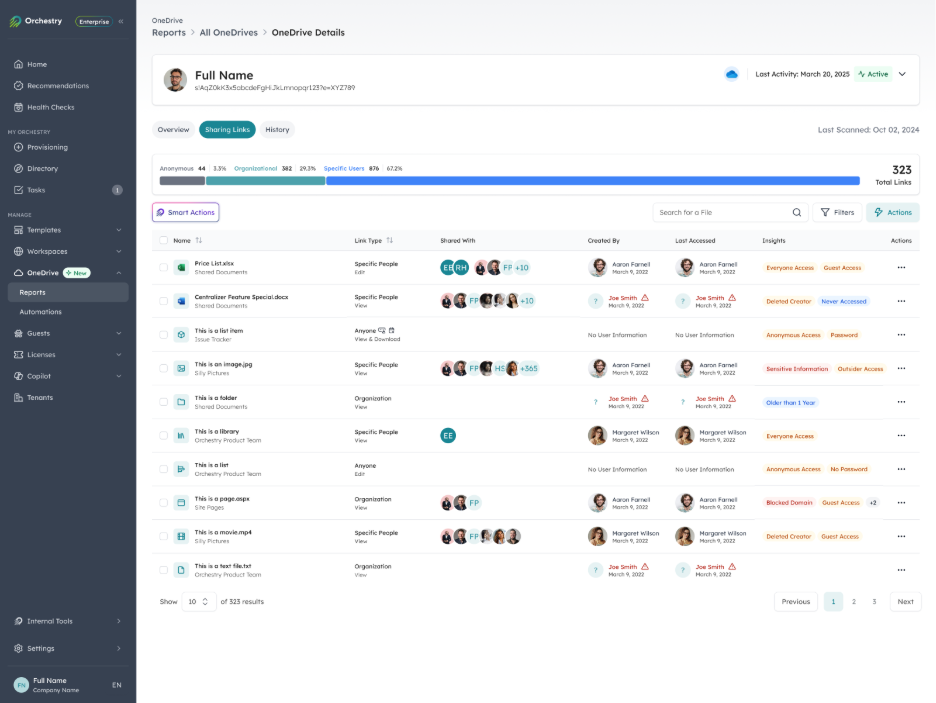
Task: Click the library icon for This is a library
Action: (x=181, y=436)
